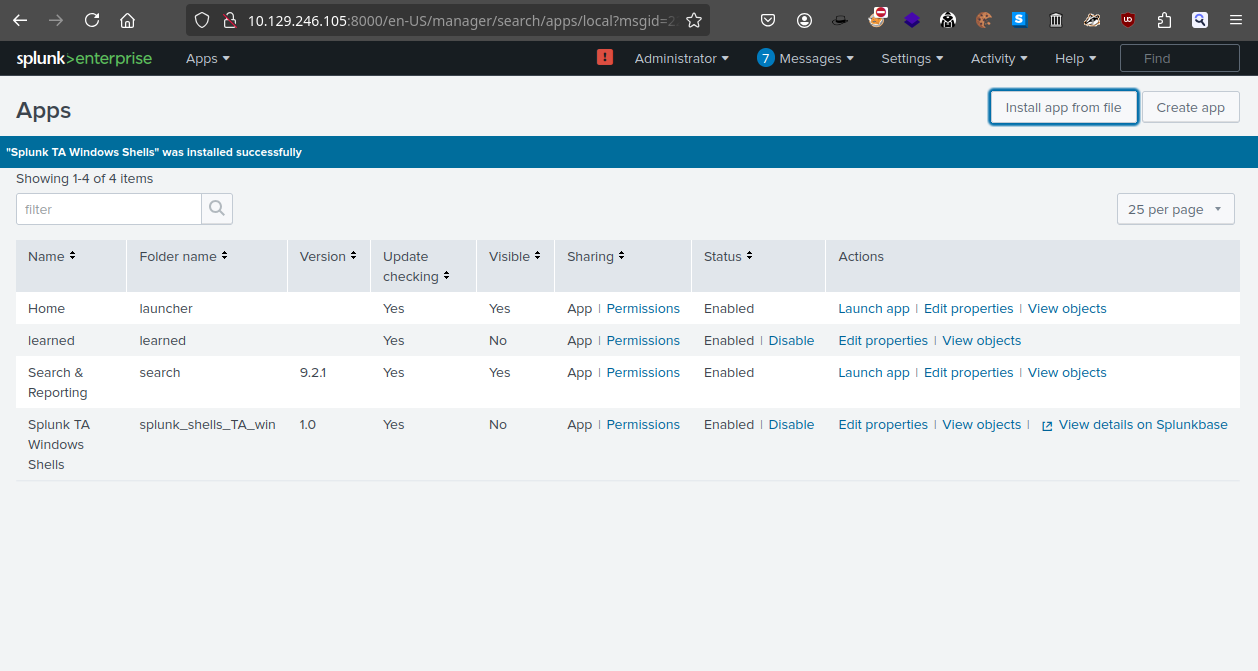
Task: Click into the apps filter text field
Action: pyautogui.click(x=109, y=209)
